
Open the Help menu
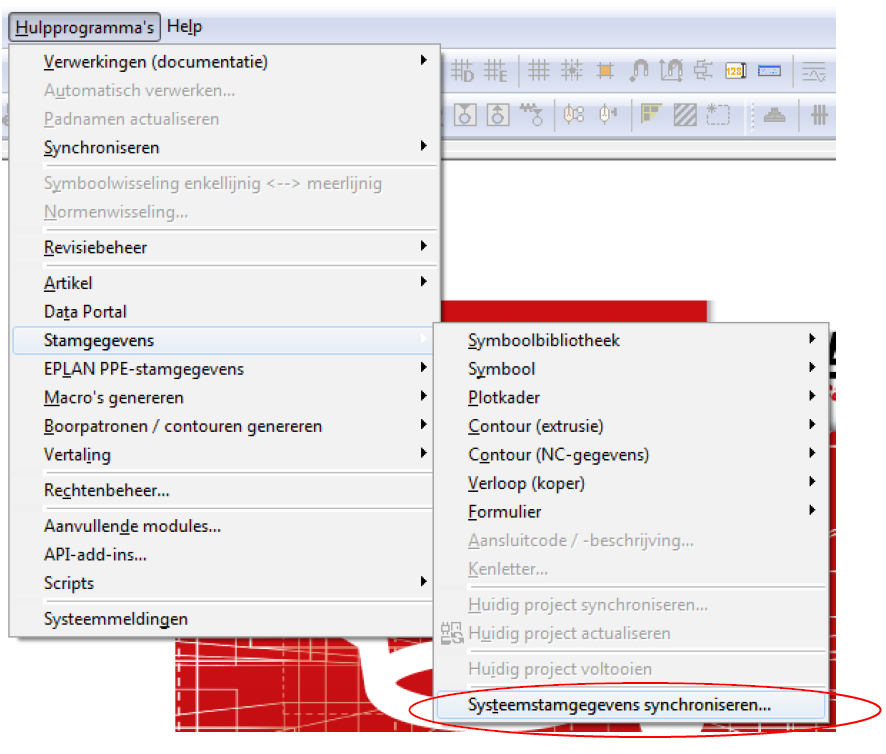coord(184,27)
